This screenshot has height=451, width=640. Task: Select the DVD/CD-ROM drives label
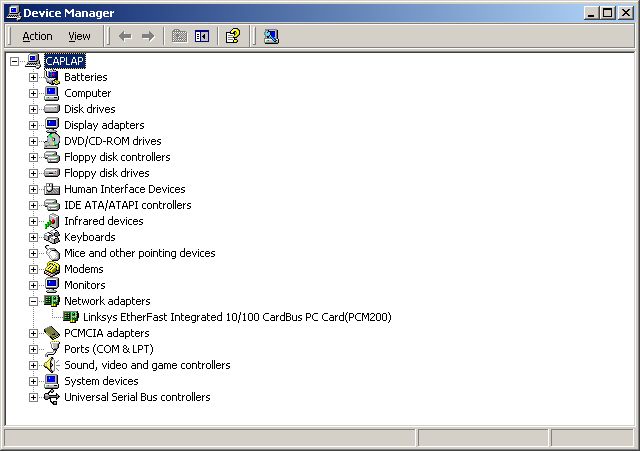[x=113, y=141]
